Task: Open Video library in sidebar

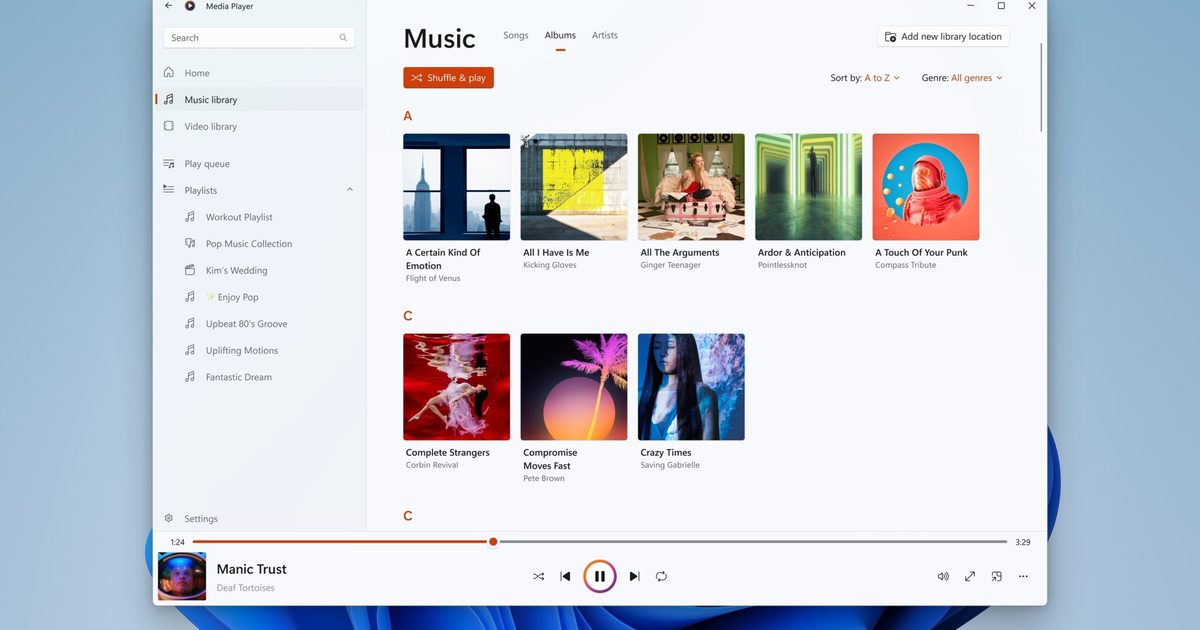Action: [259, 127]
